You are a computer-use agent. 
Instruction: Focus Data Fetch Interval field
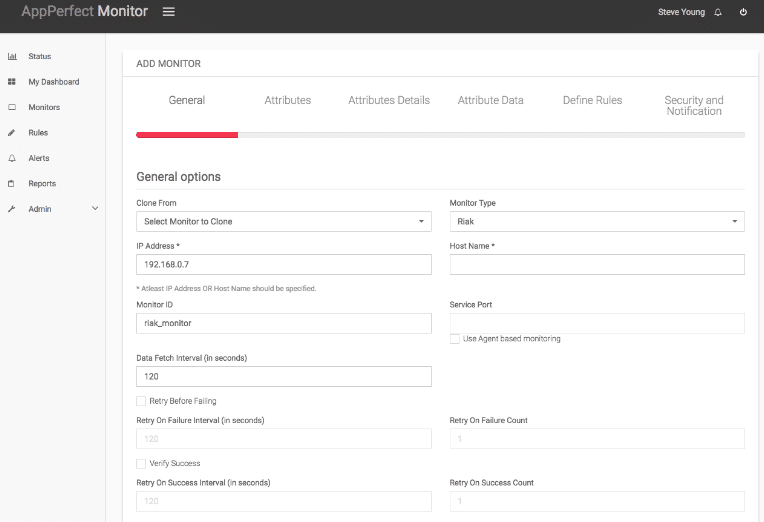click(x=284, y=376)
